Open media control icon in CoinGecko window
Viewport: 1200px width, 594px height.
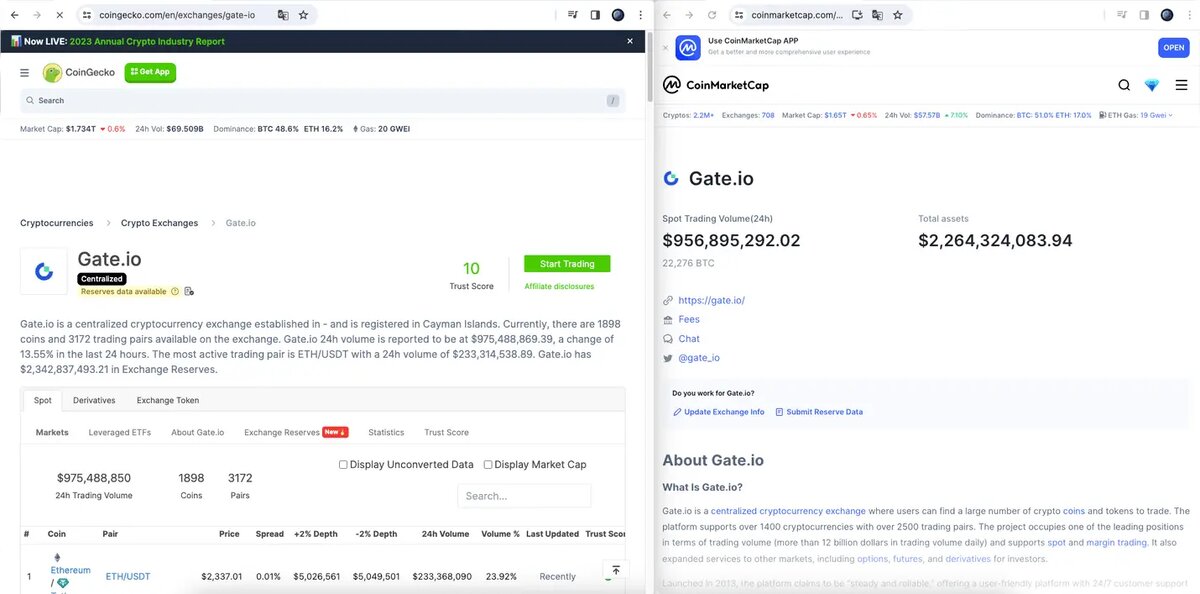(573, 15)
